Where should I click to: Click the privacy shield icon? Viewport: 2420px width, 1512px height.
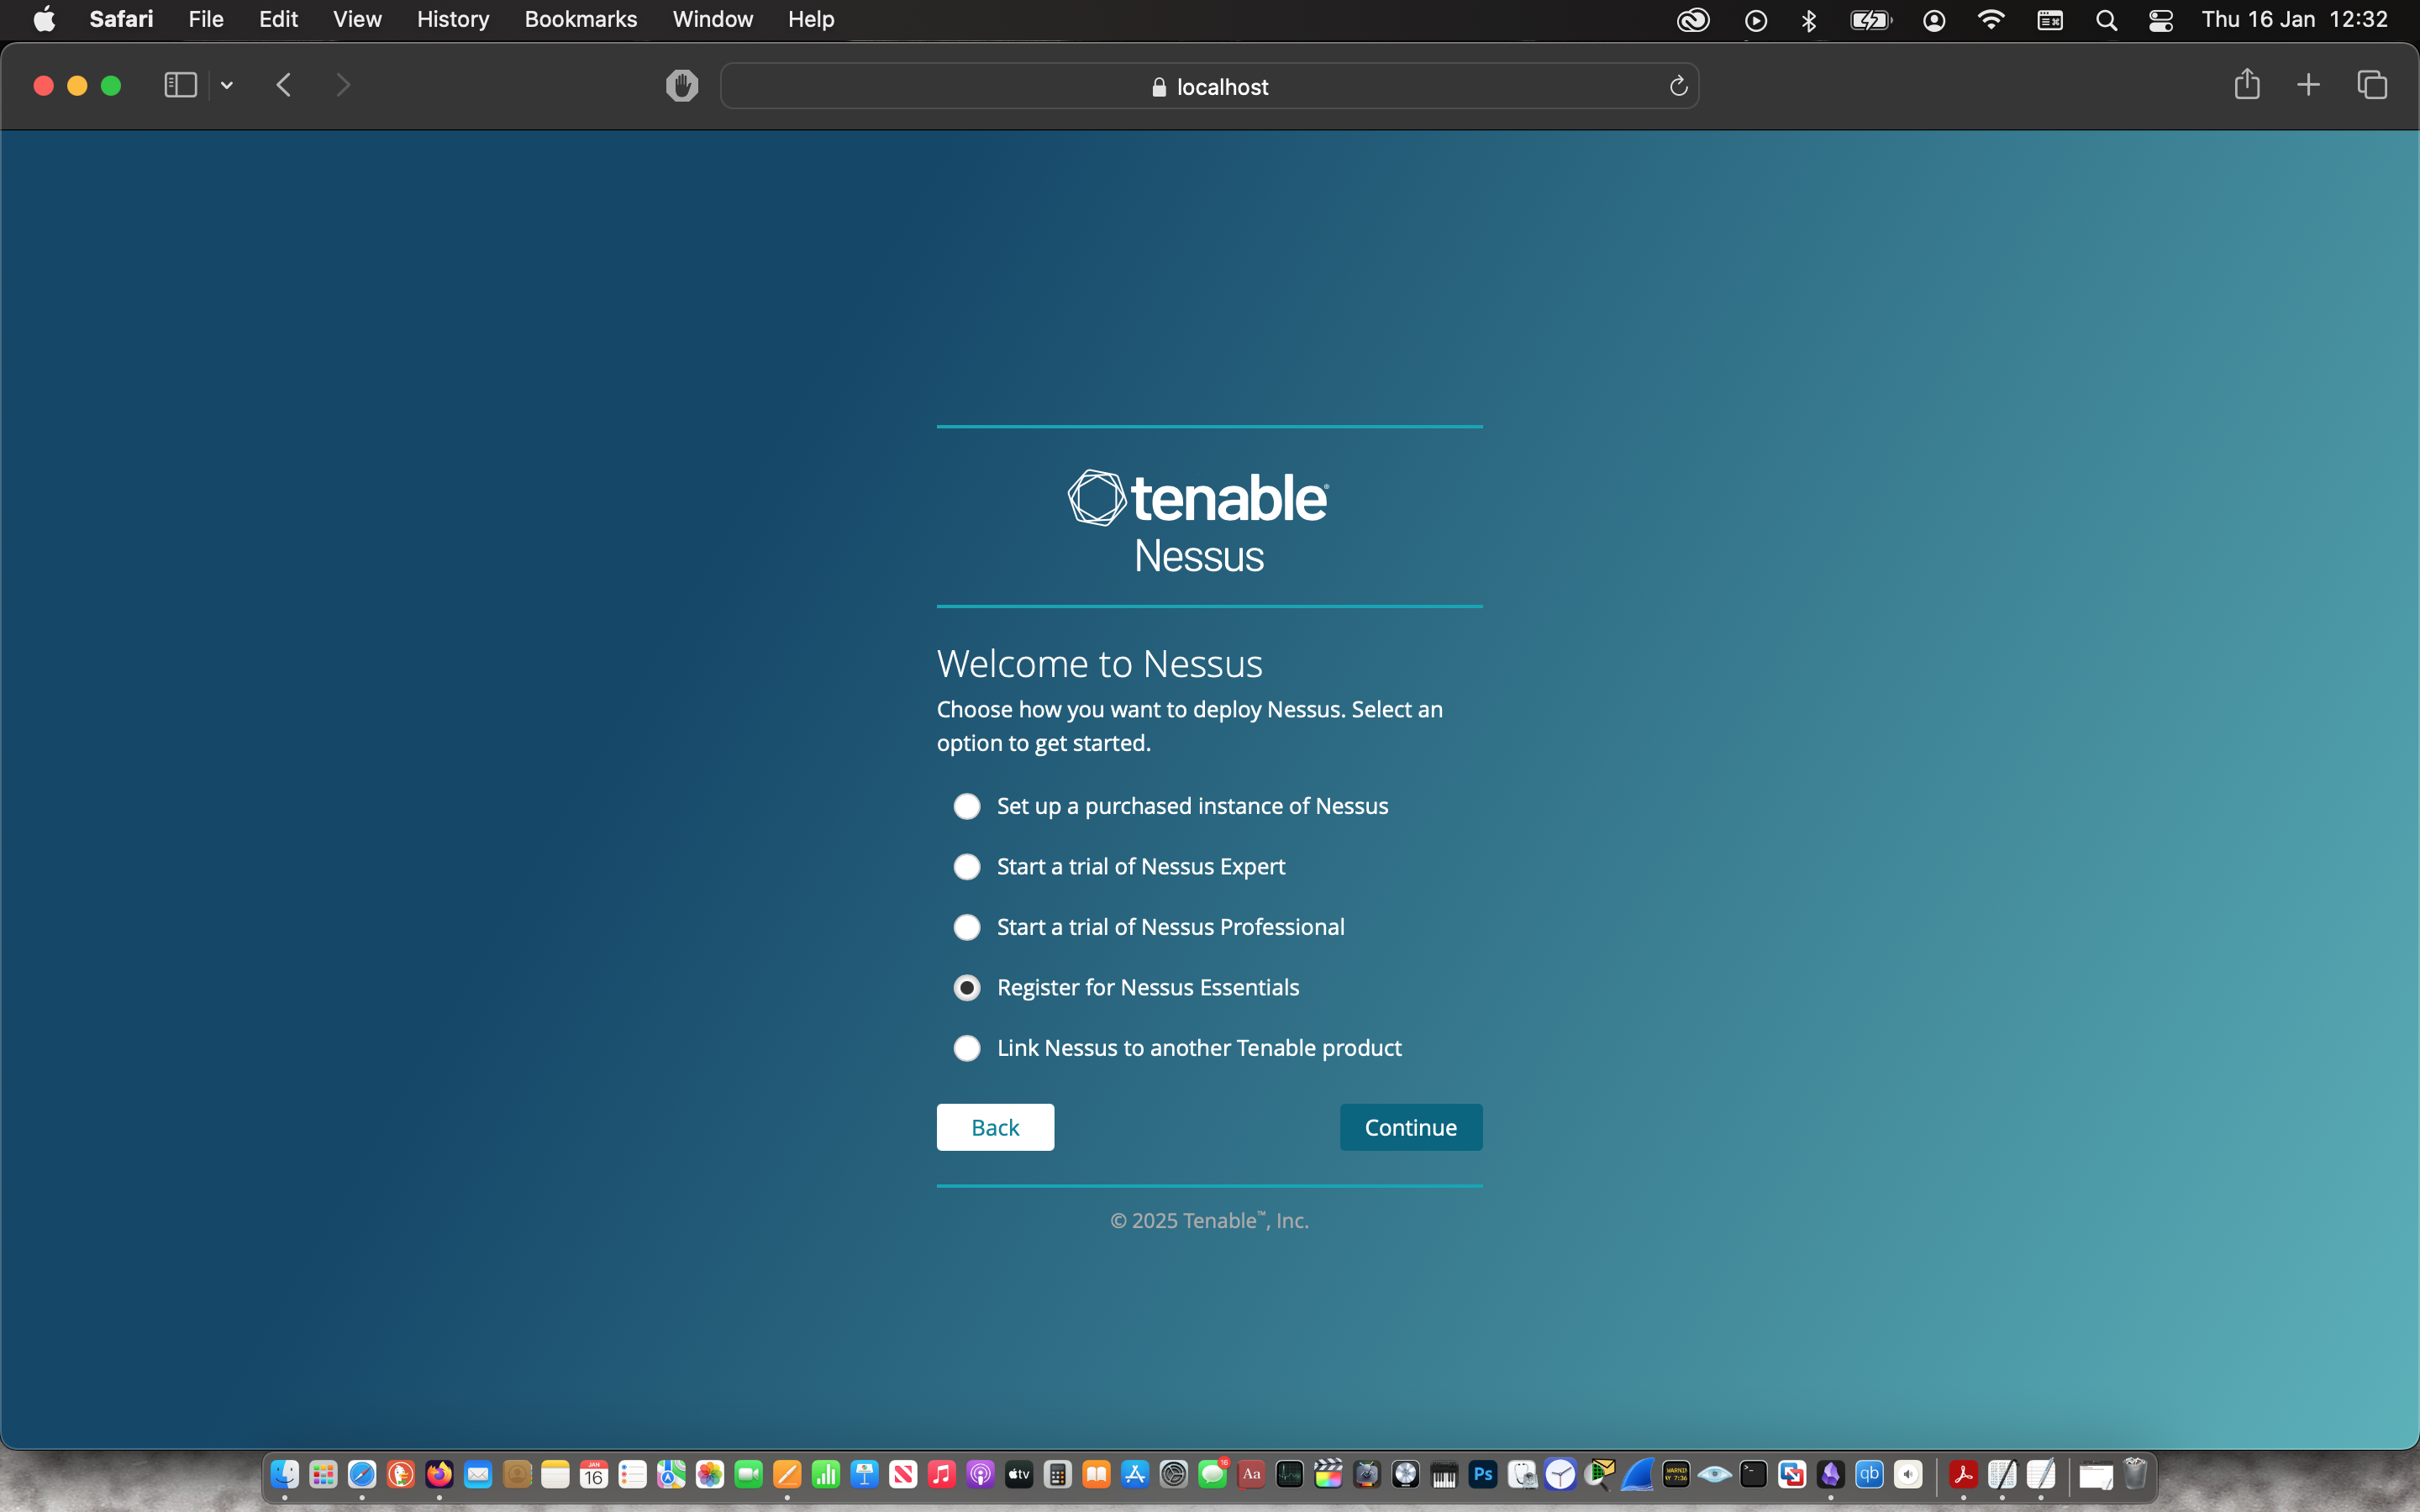(682, 86)
